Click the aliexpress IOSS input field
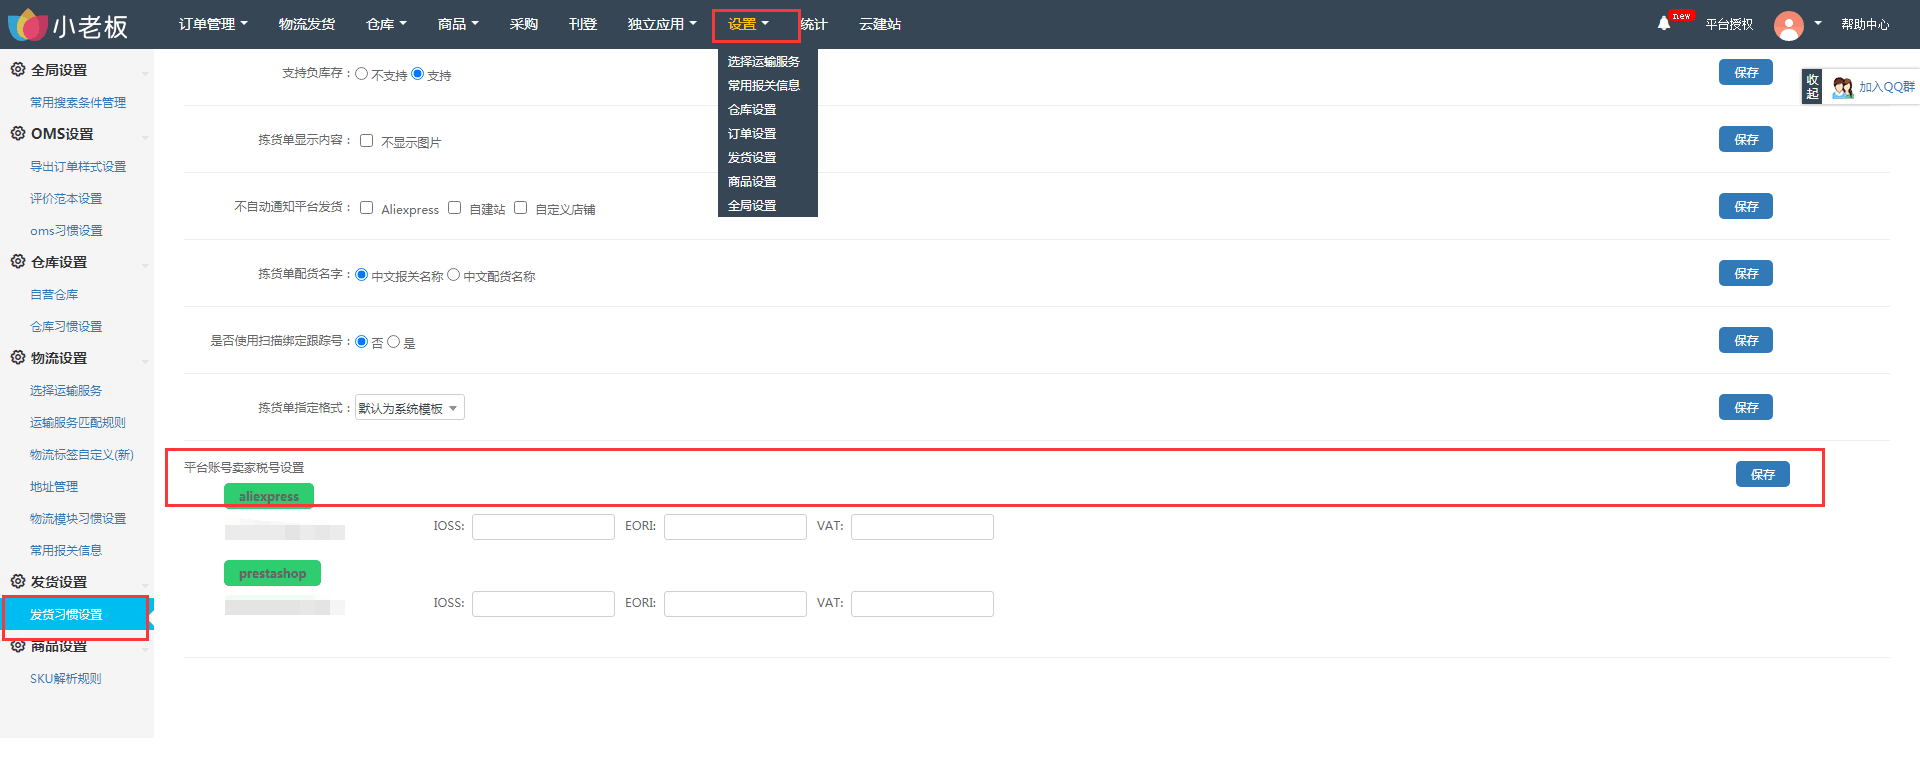 point(543,527)
